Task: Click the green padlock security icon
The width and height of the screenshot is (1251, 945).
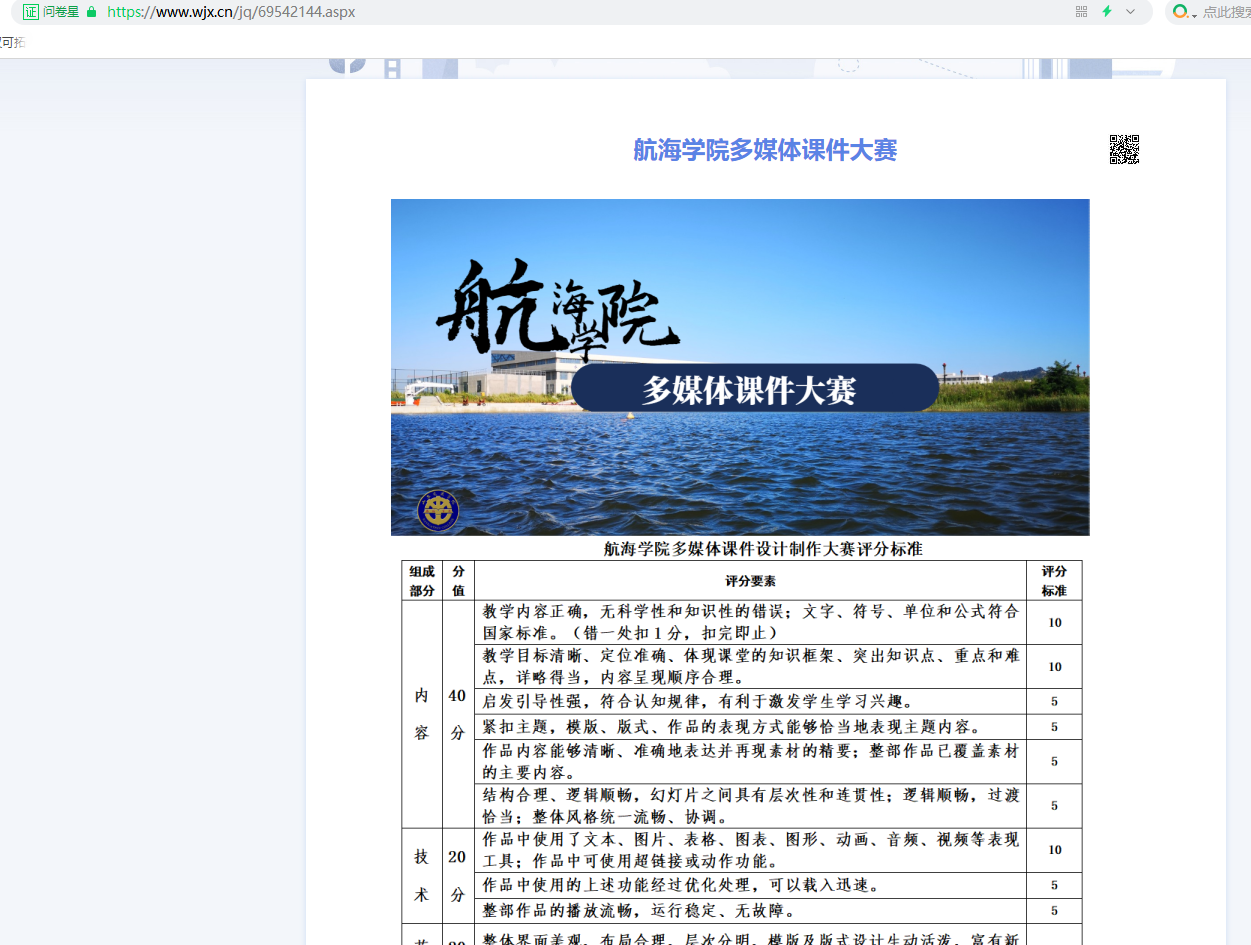Action: (x=92, y=12)
